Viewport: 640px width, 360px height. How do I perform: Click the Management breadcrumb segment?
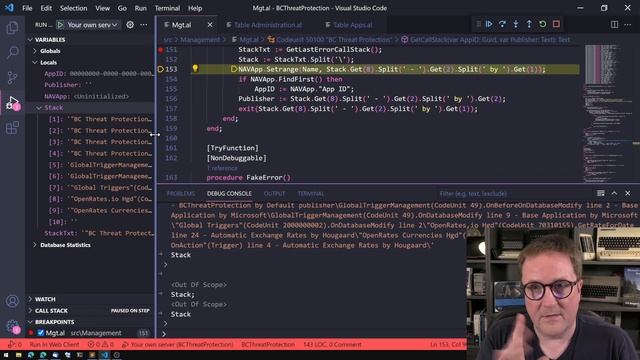[200, 40]
